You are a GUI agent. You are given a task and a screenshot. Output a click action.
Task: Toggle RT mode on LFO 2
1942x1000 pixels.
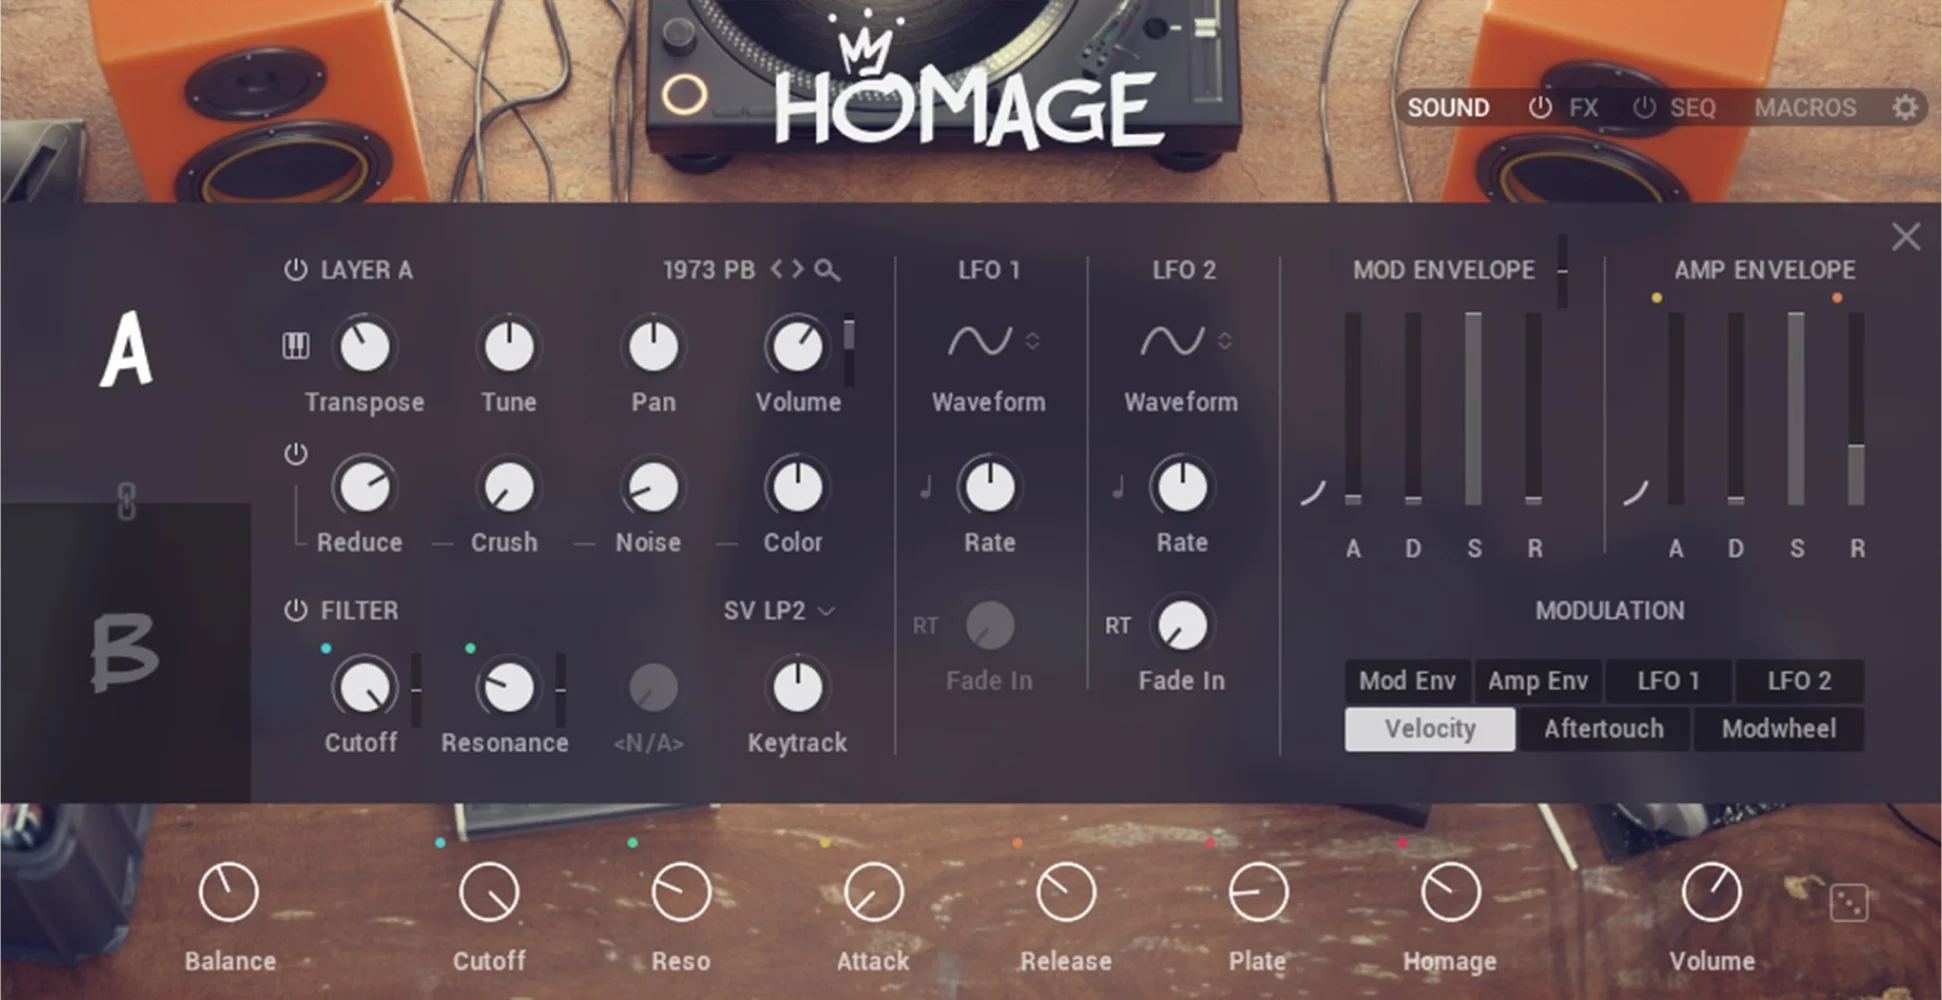(1117, 625)
